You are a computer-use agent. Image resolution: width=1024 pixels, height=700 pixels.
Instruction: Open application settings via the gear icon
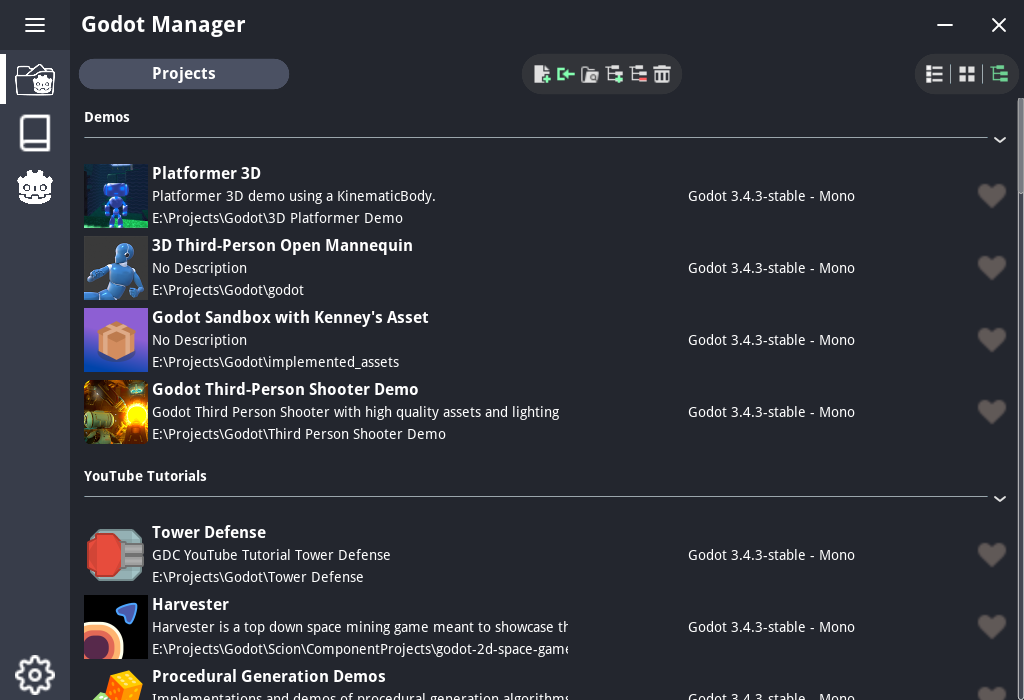35,675
